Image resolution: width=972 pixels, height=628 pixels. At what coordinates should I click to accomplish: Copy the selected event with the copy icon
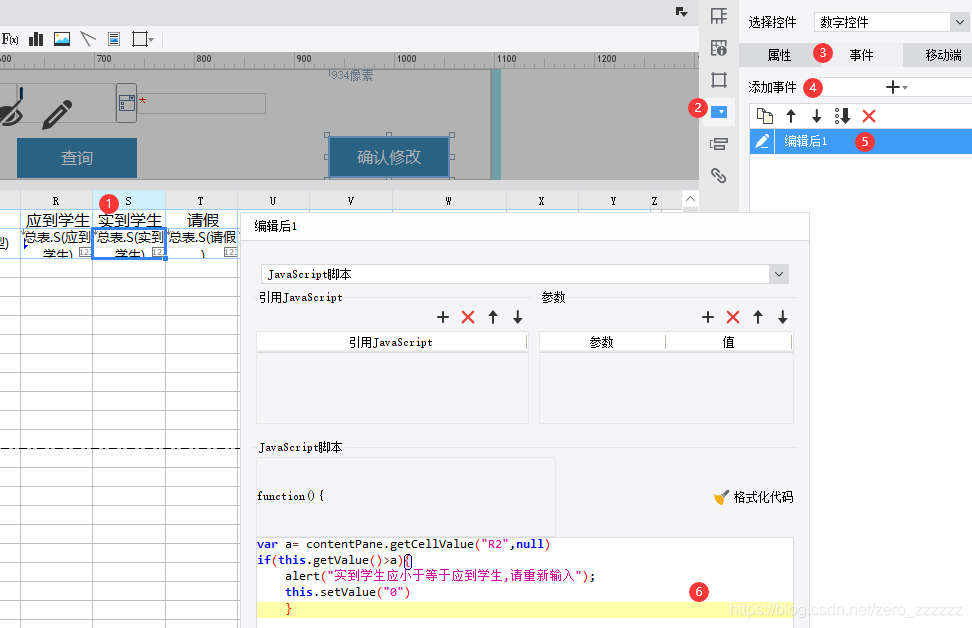[765, 116]
